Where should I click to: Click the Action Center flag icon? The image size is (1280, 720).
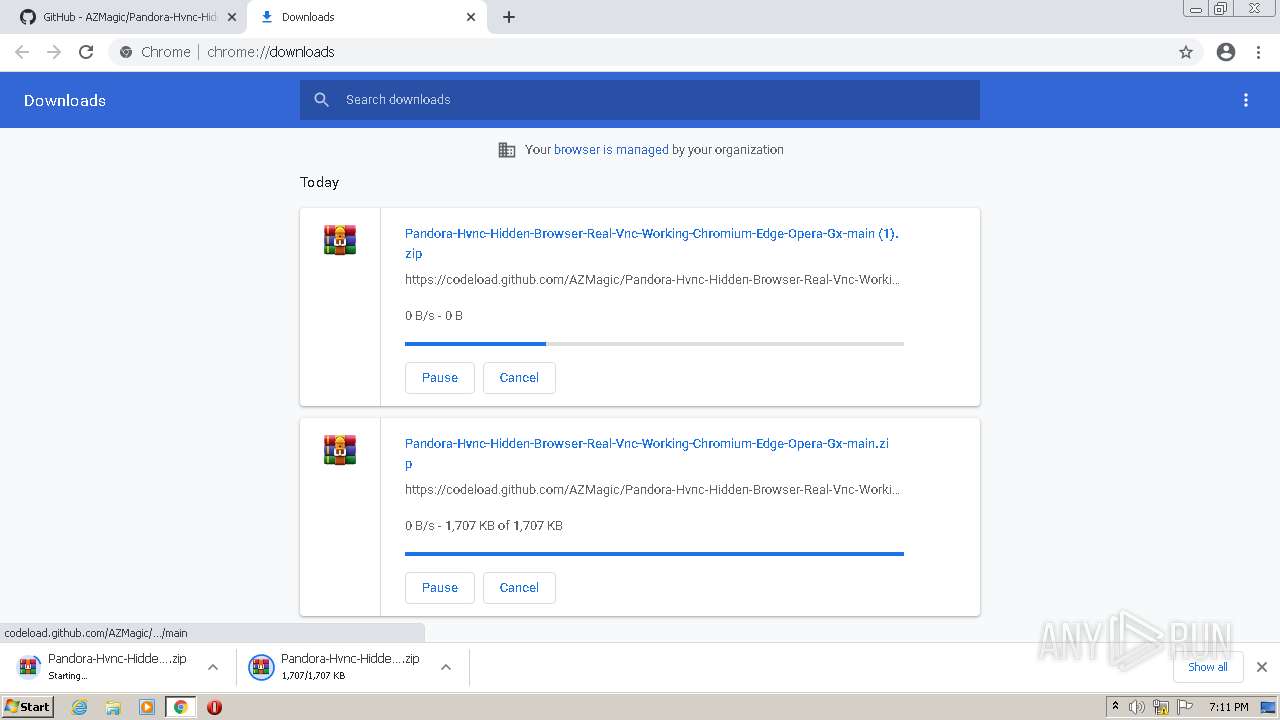(1184, 707)
